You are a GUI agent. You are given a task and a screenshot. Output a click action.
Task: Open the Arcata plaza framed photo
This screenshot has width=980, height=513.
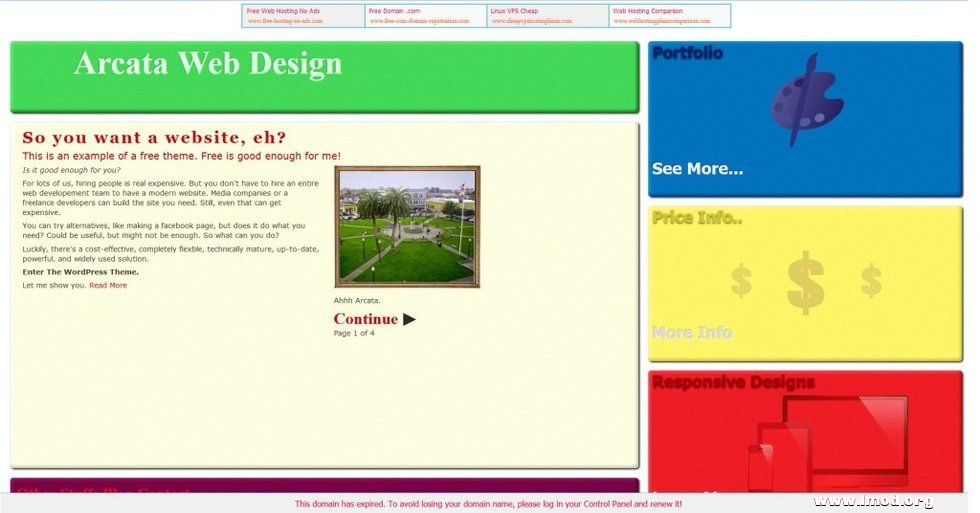tap(407, 227)
